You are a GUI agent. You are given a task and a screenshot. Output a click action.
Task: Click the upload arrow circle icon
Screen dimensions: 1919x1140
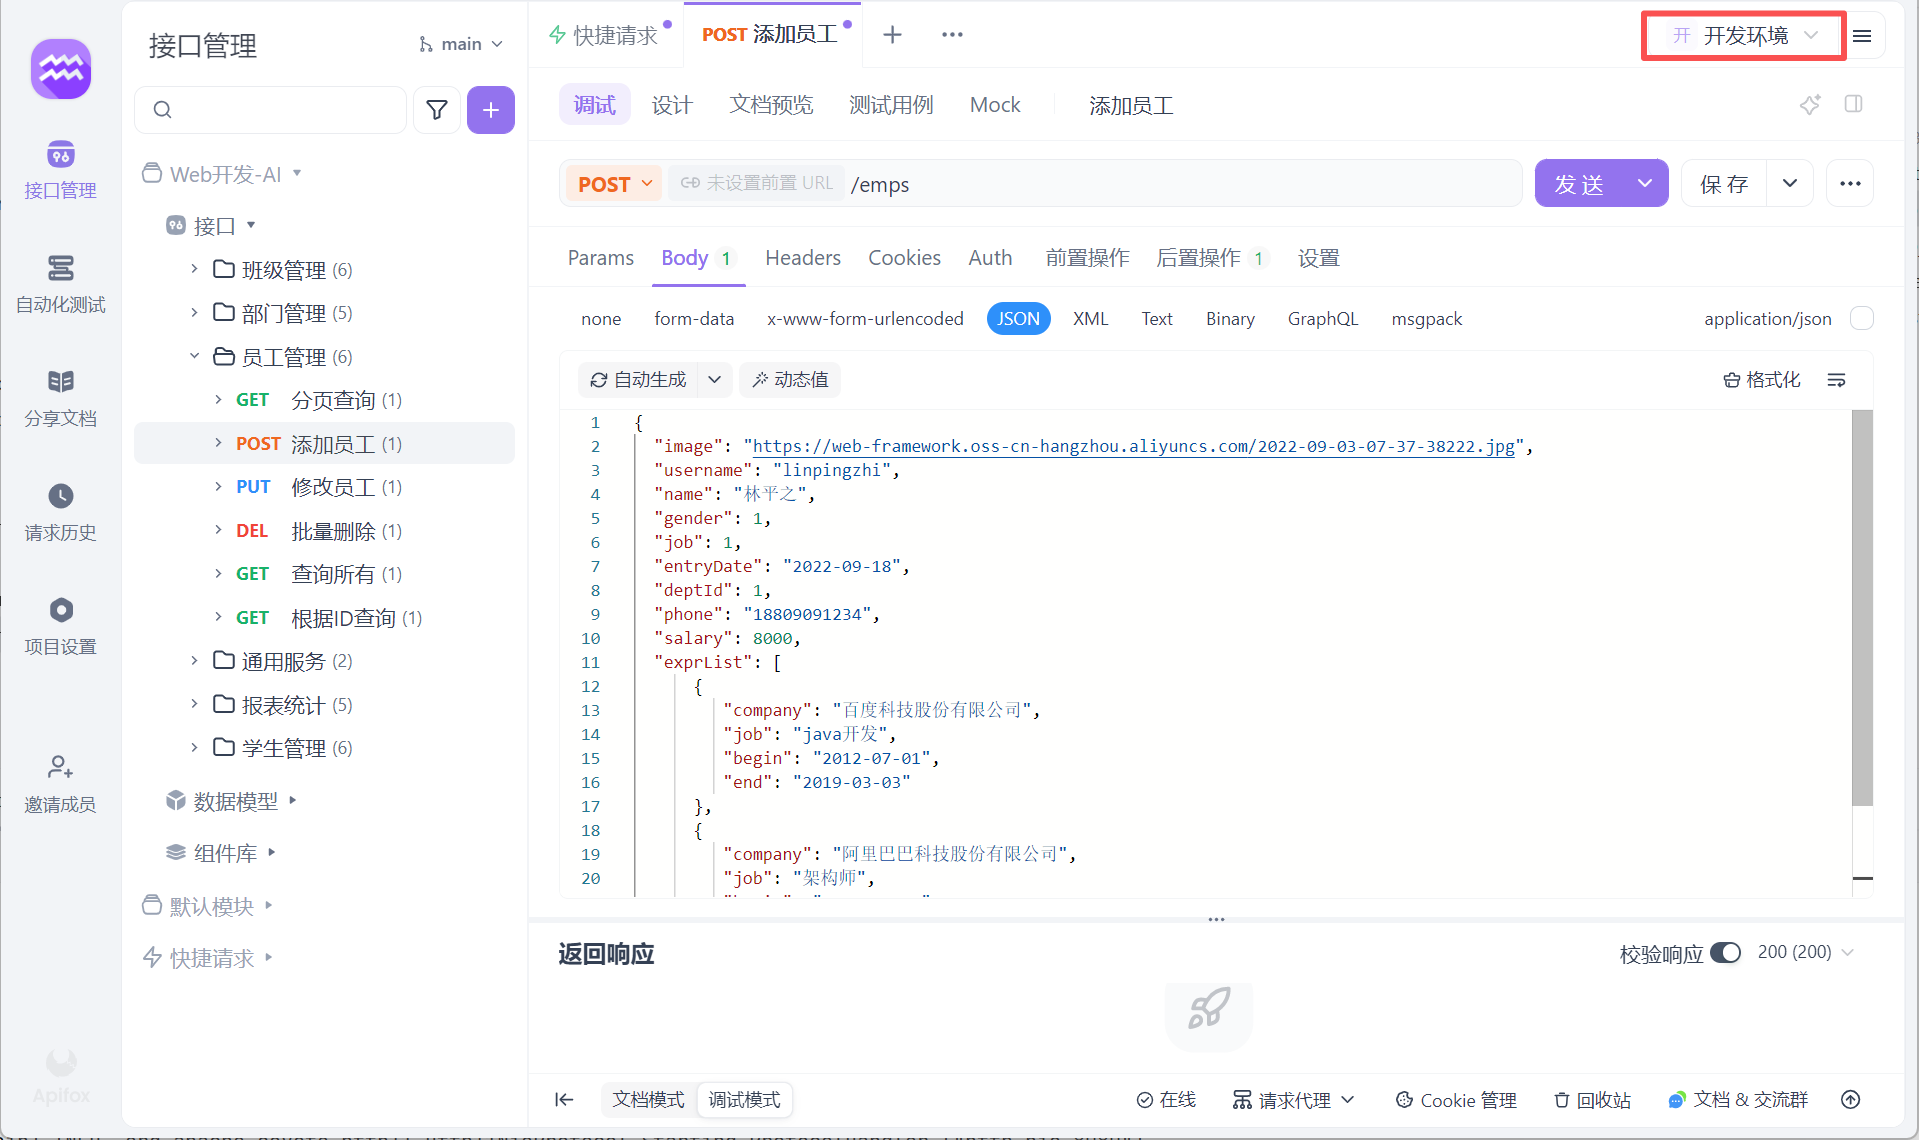point(1851,1100)
